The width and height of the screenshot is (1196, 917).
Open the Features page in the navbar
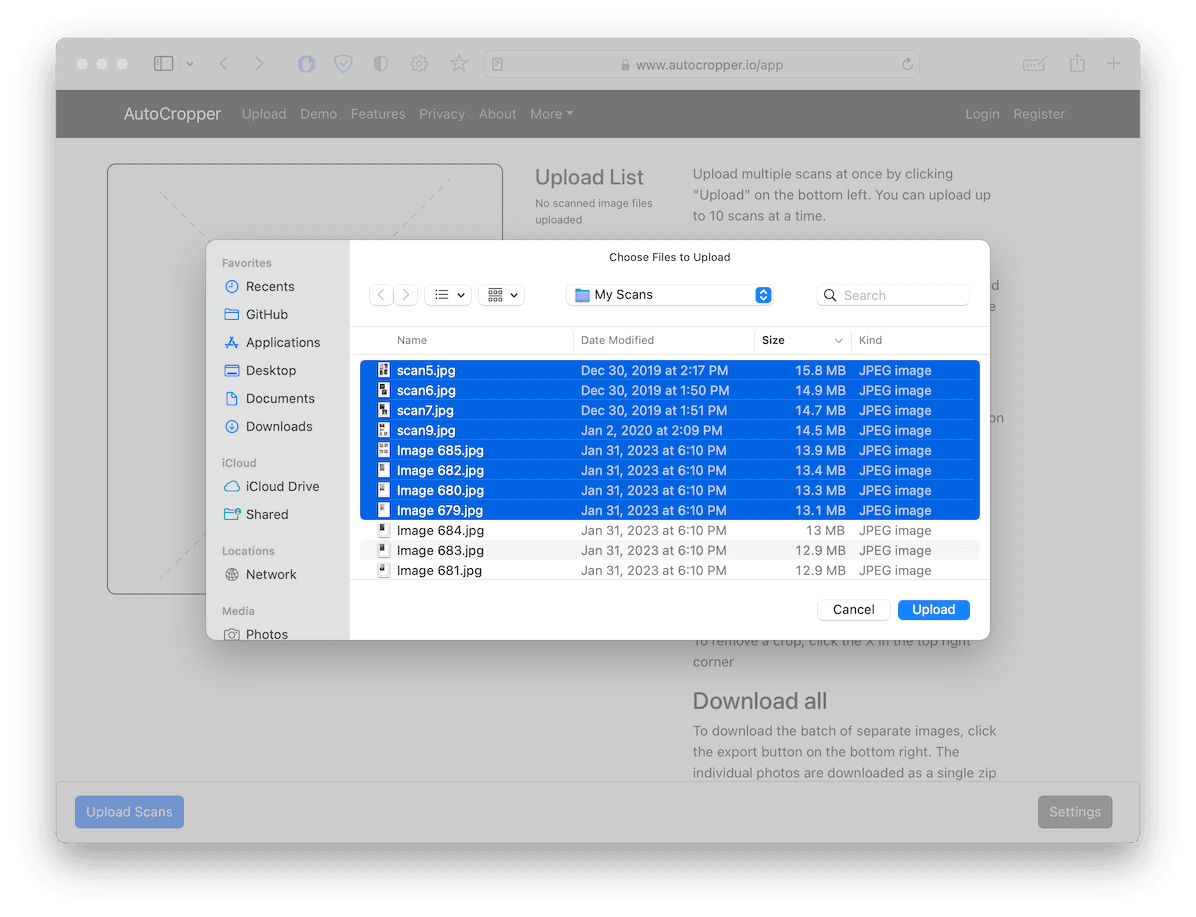click(378, 114)
